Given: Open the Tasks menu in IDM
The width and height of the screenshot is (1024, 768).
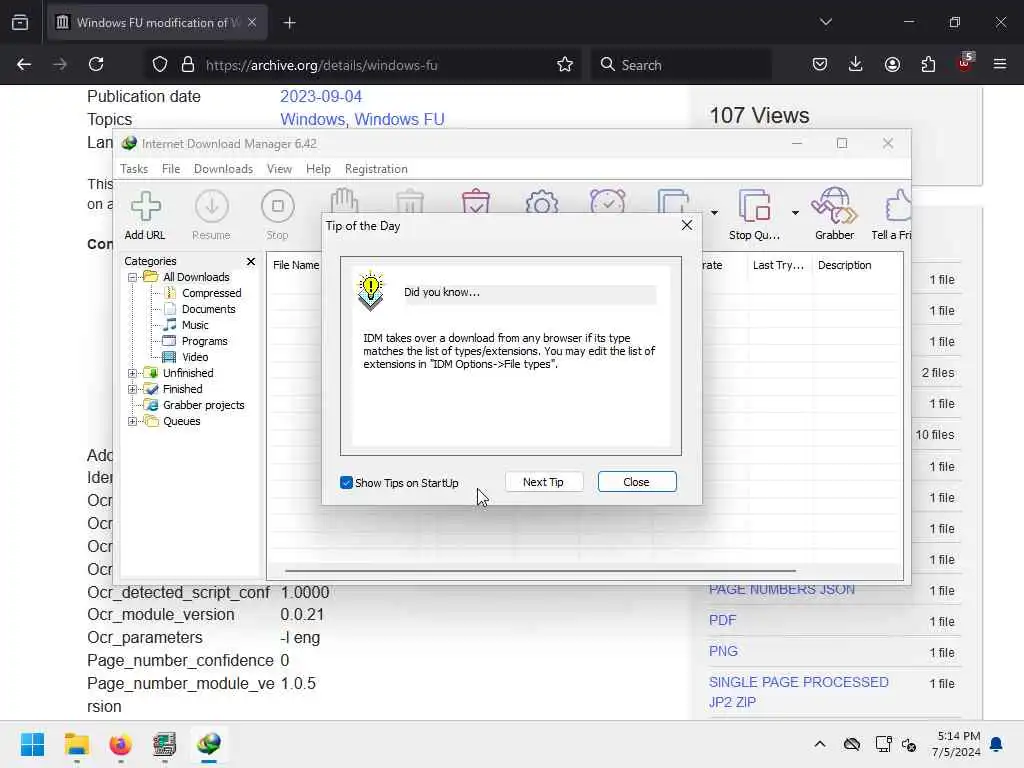Looking at the screenshot, I should (134, 168).
